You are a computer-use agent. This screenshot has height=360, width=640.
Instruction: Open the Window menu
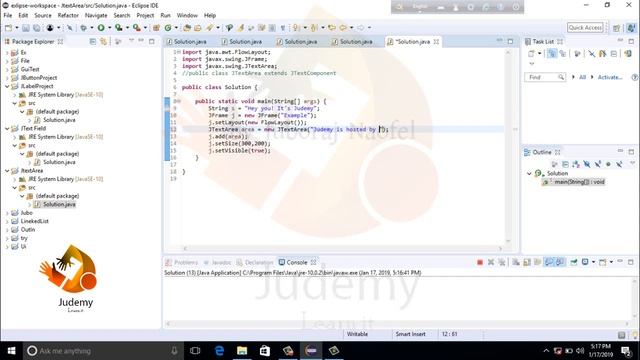187,15
